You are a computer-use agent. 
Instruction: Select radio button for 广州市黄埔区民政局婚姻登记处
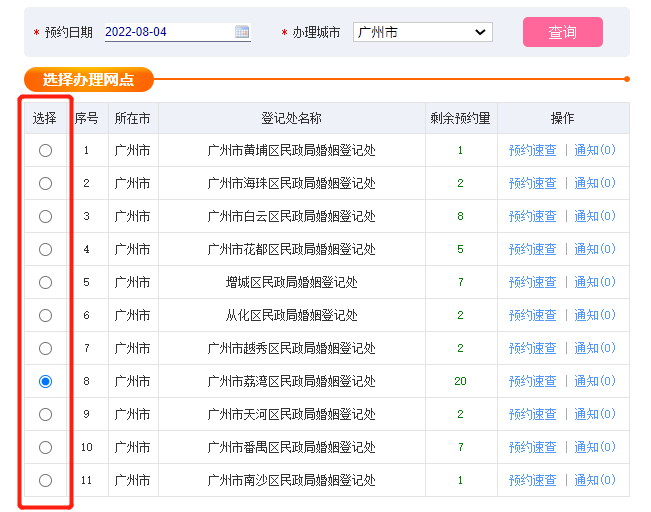coord(45,150)
